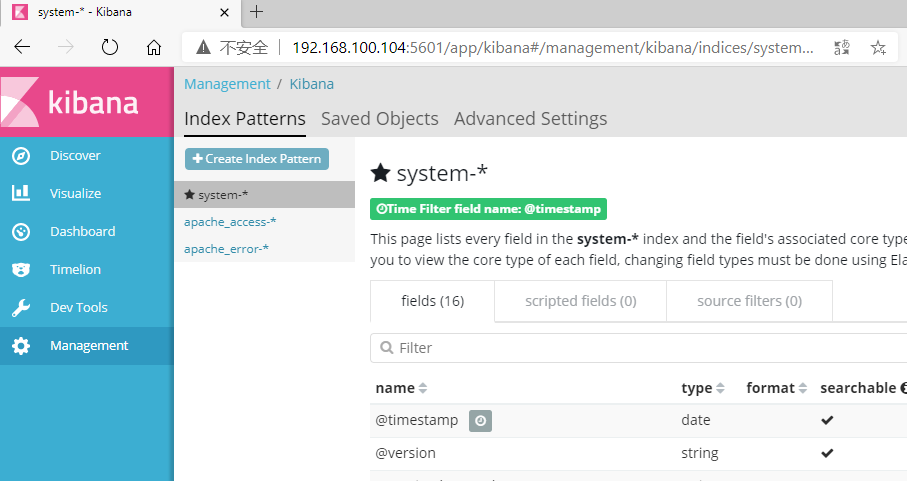Select apache_error-* index pattern
Viewport: 907px width, 481px height.
click(x=226, y=249)
